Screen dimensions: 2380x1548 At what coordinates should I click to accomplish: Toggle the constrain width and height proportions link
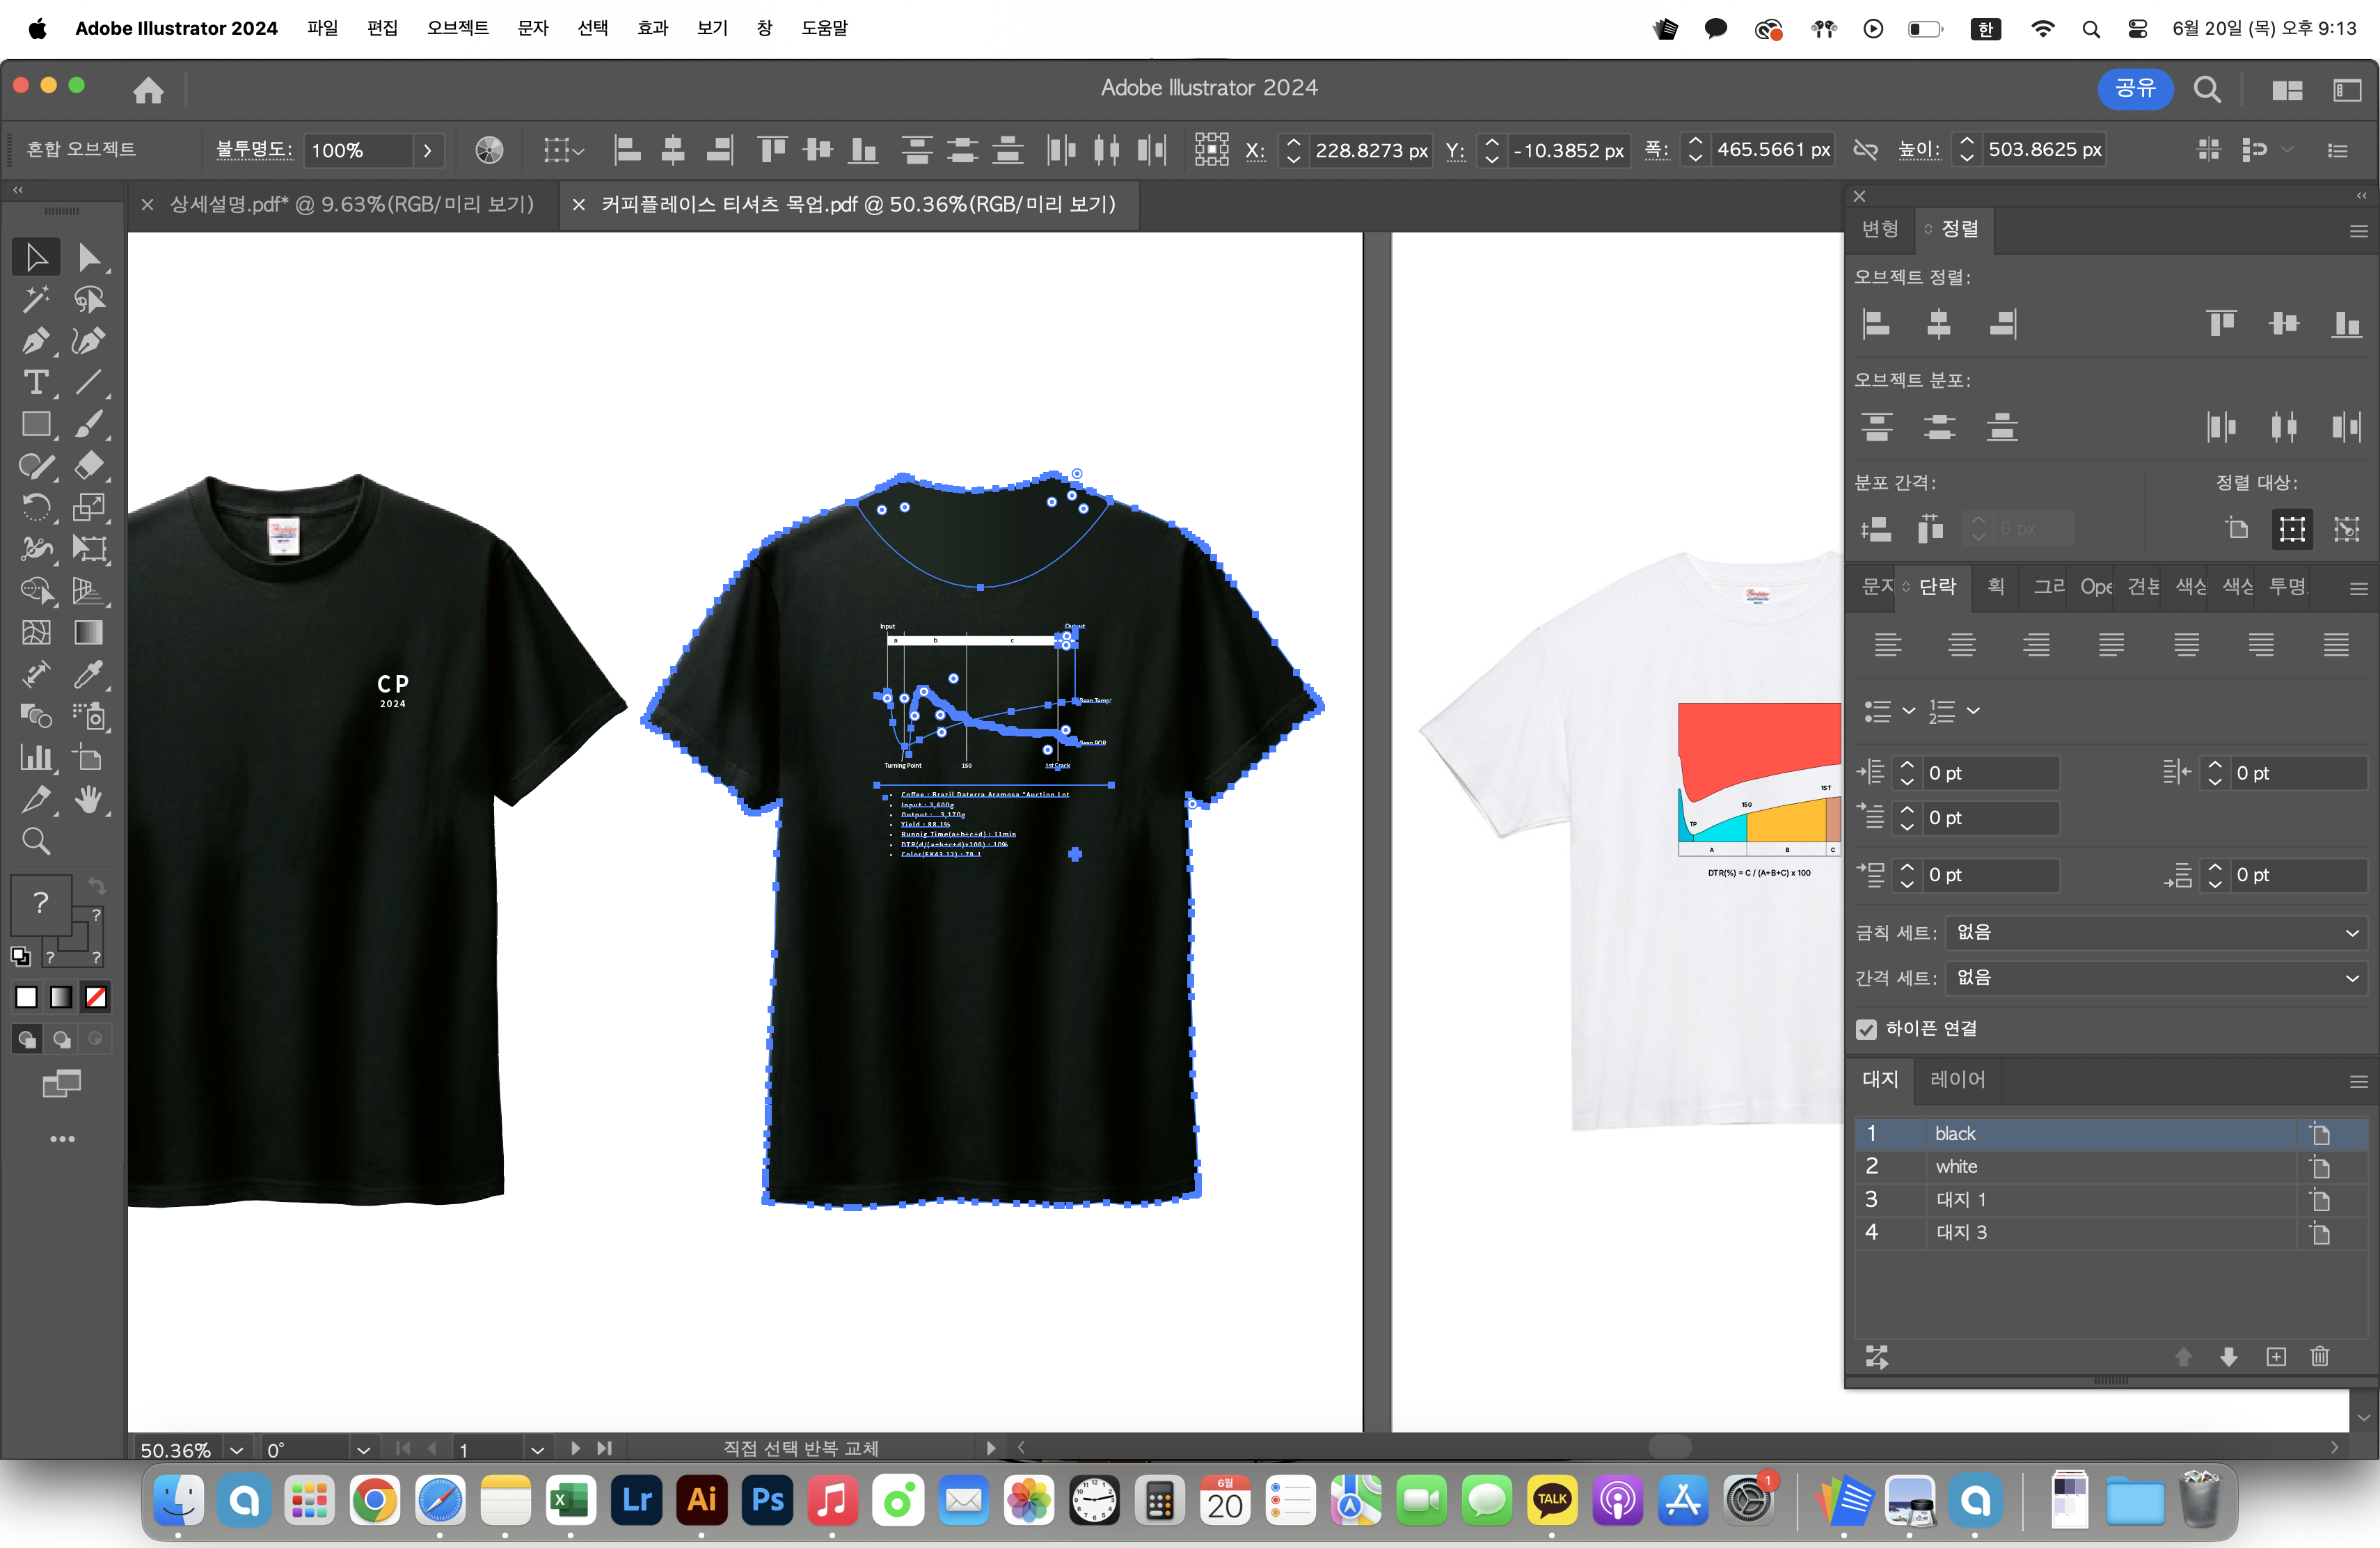click(1865, 150)
